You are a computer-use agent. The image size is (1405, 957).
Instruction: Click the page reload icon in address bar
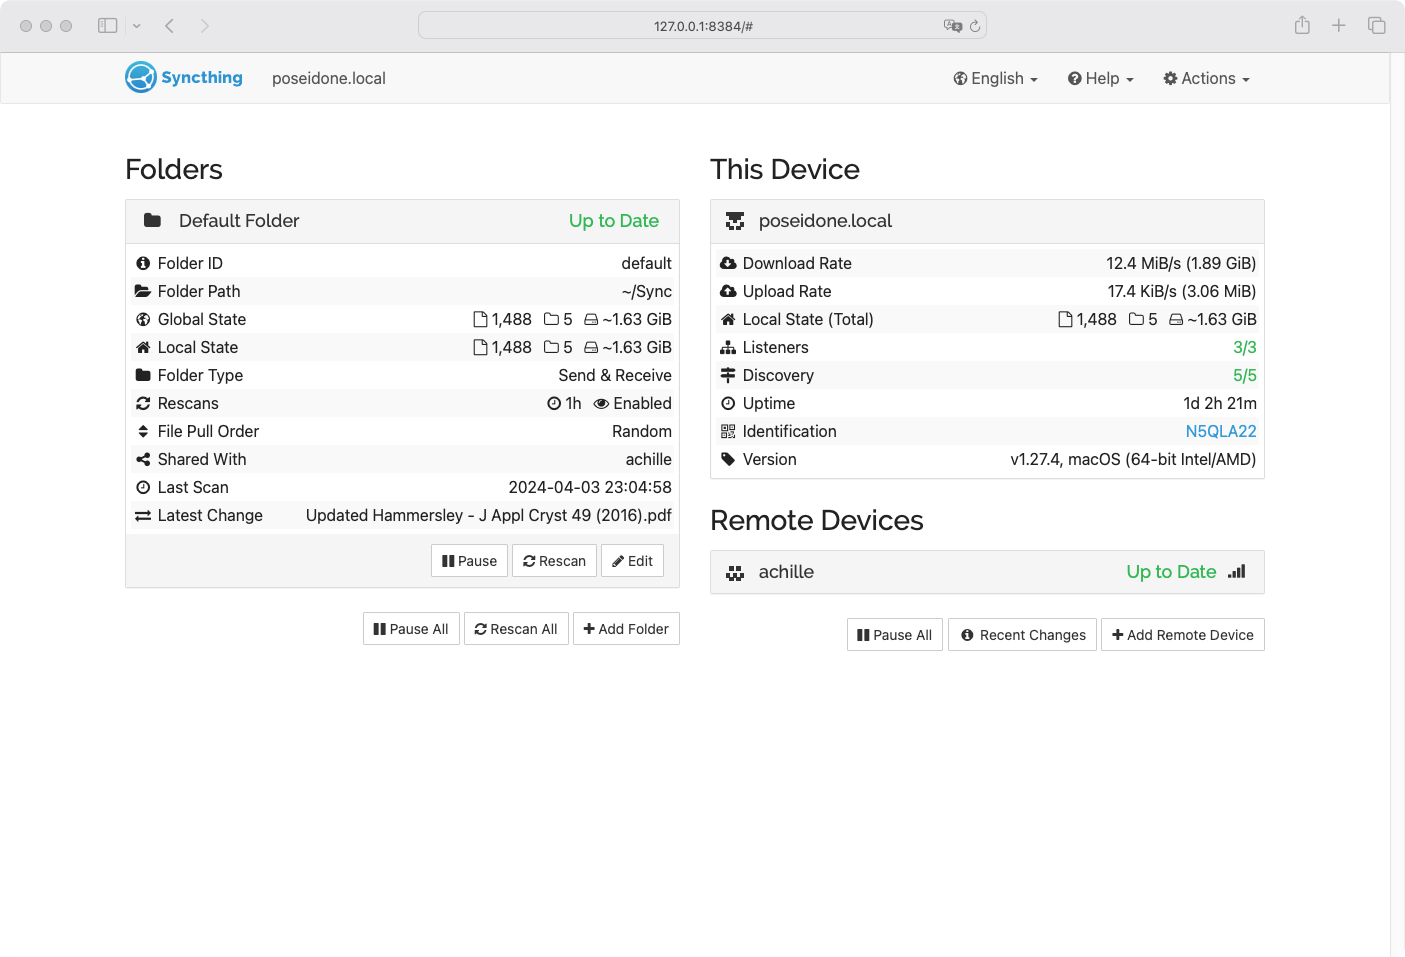pyautogui.click(x=975, y=26)
